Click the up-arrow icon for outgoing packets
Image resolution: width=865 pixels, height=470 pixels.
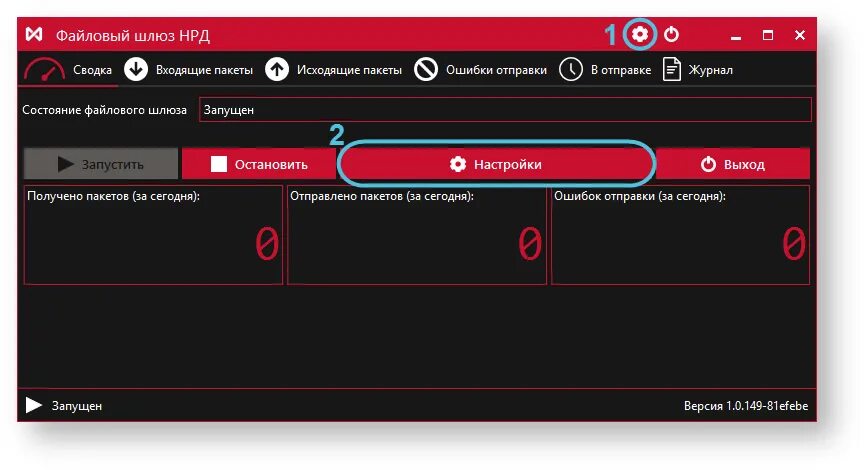277,70
